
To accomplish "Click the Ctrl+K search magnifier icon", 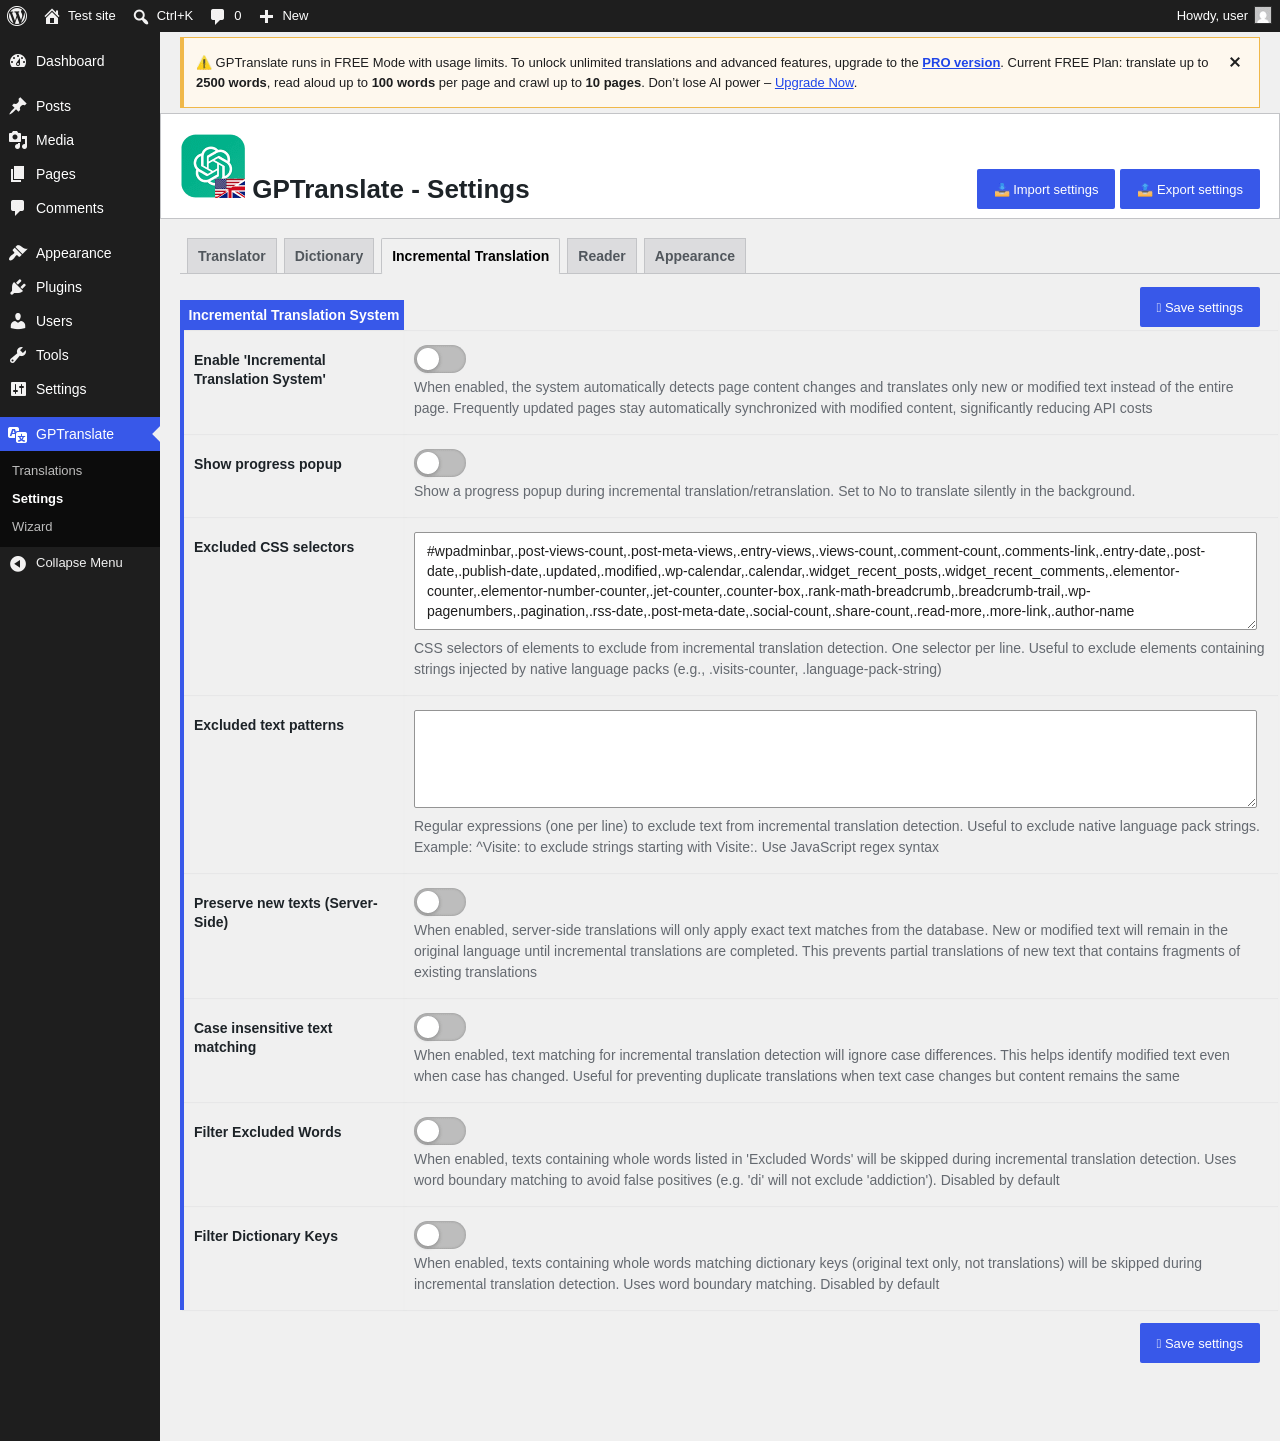I will [141, 16].
